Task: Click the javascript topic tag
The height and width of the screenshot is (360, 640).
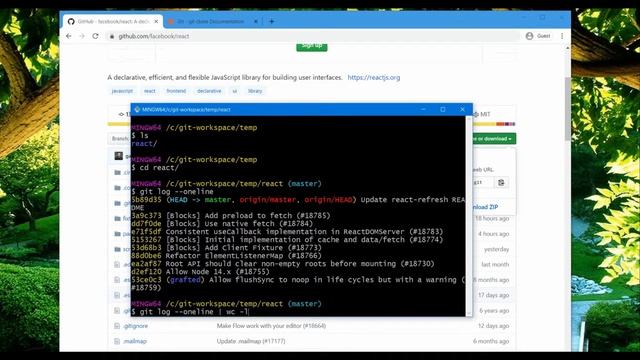Action: [122, 91]
